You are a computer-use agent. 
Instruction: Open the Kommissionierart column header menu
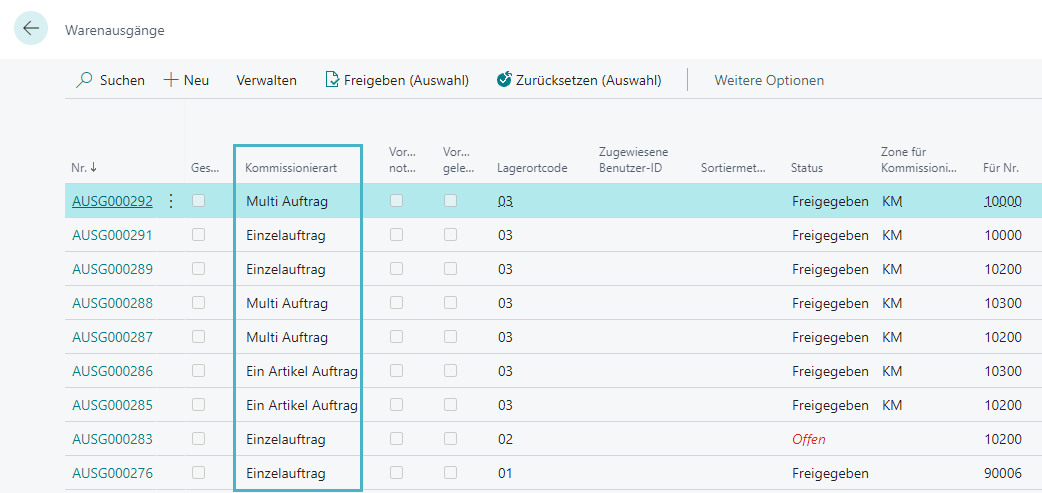(x=291, y=168)
